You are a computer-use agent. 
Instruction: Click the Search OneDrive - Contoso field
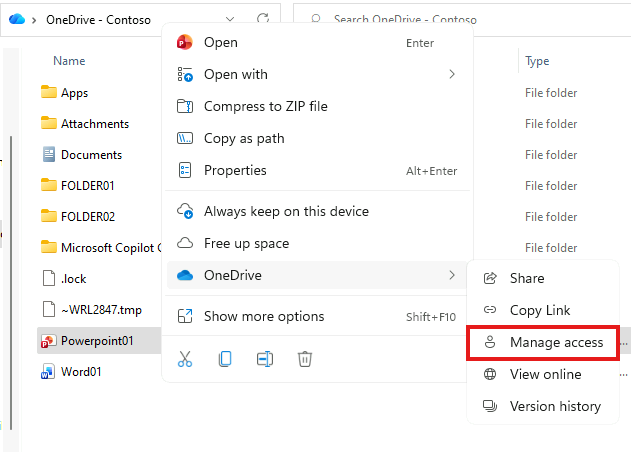(462, 19)
